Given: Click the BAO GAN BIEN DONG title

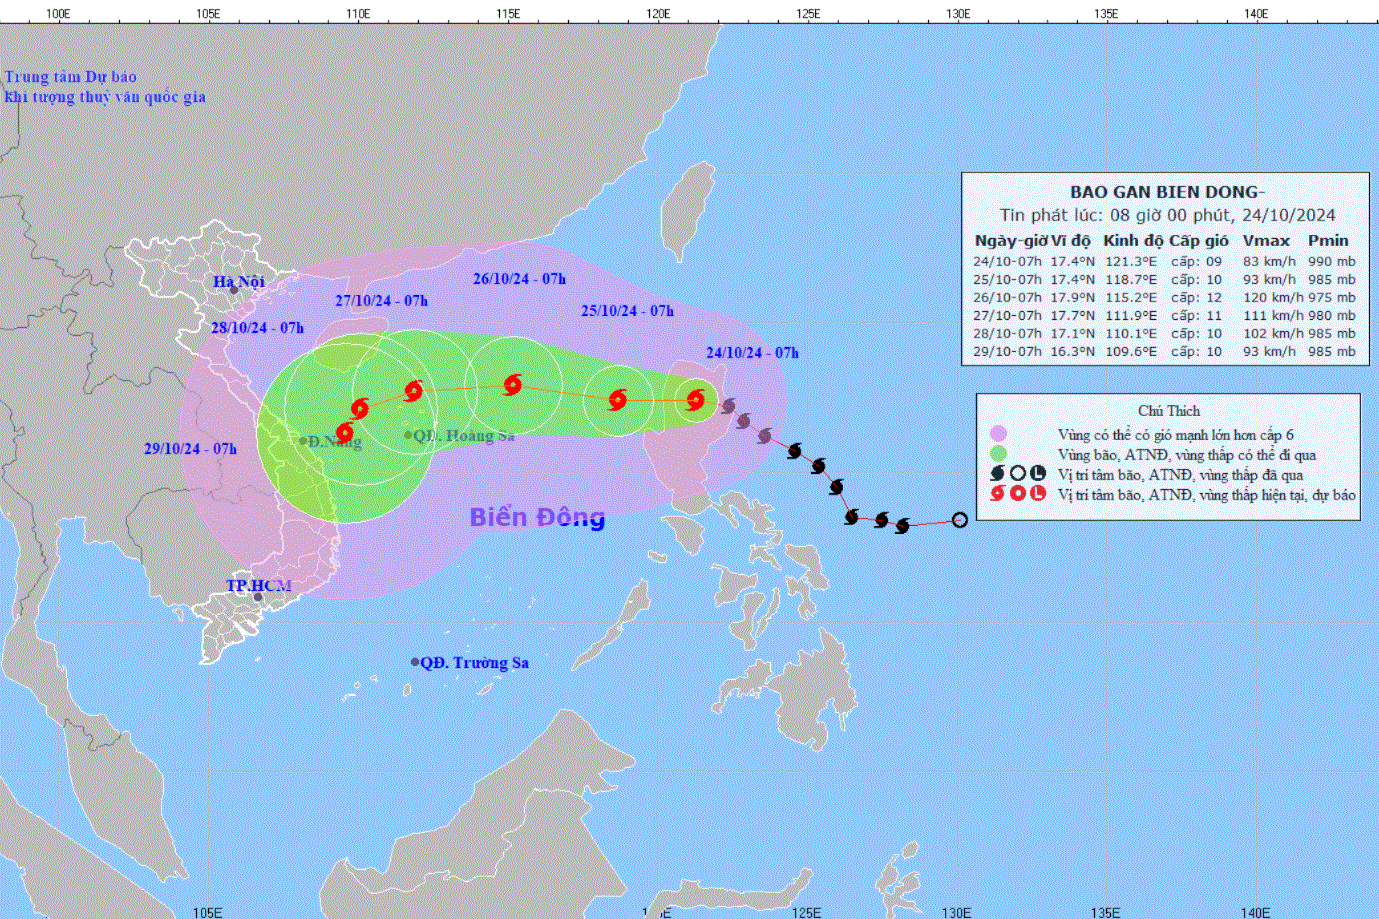Looking at the screenshot, I should 1167,192.
